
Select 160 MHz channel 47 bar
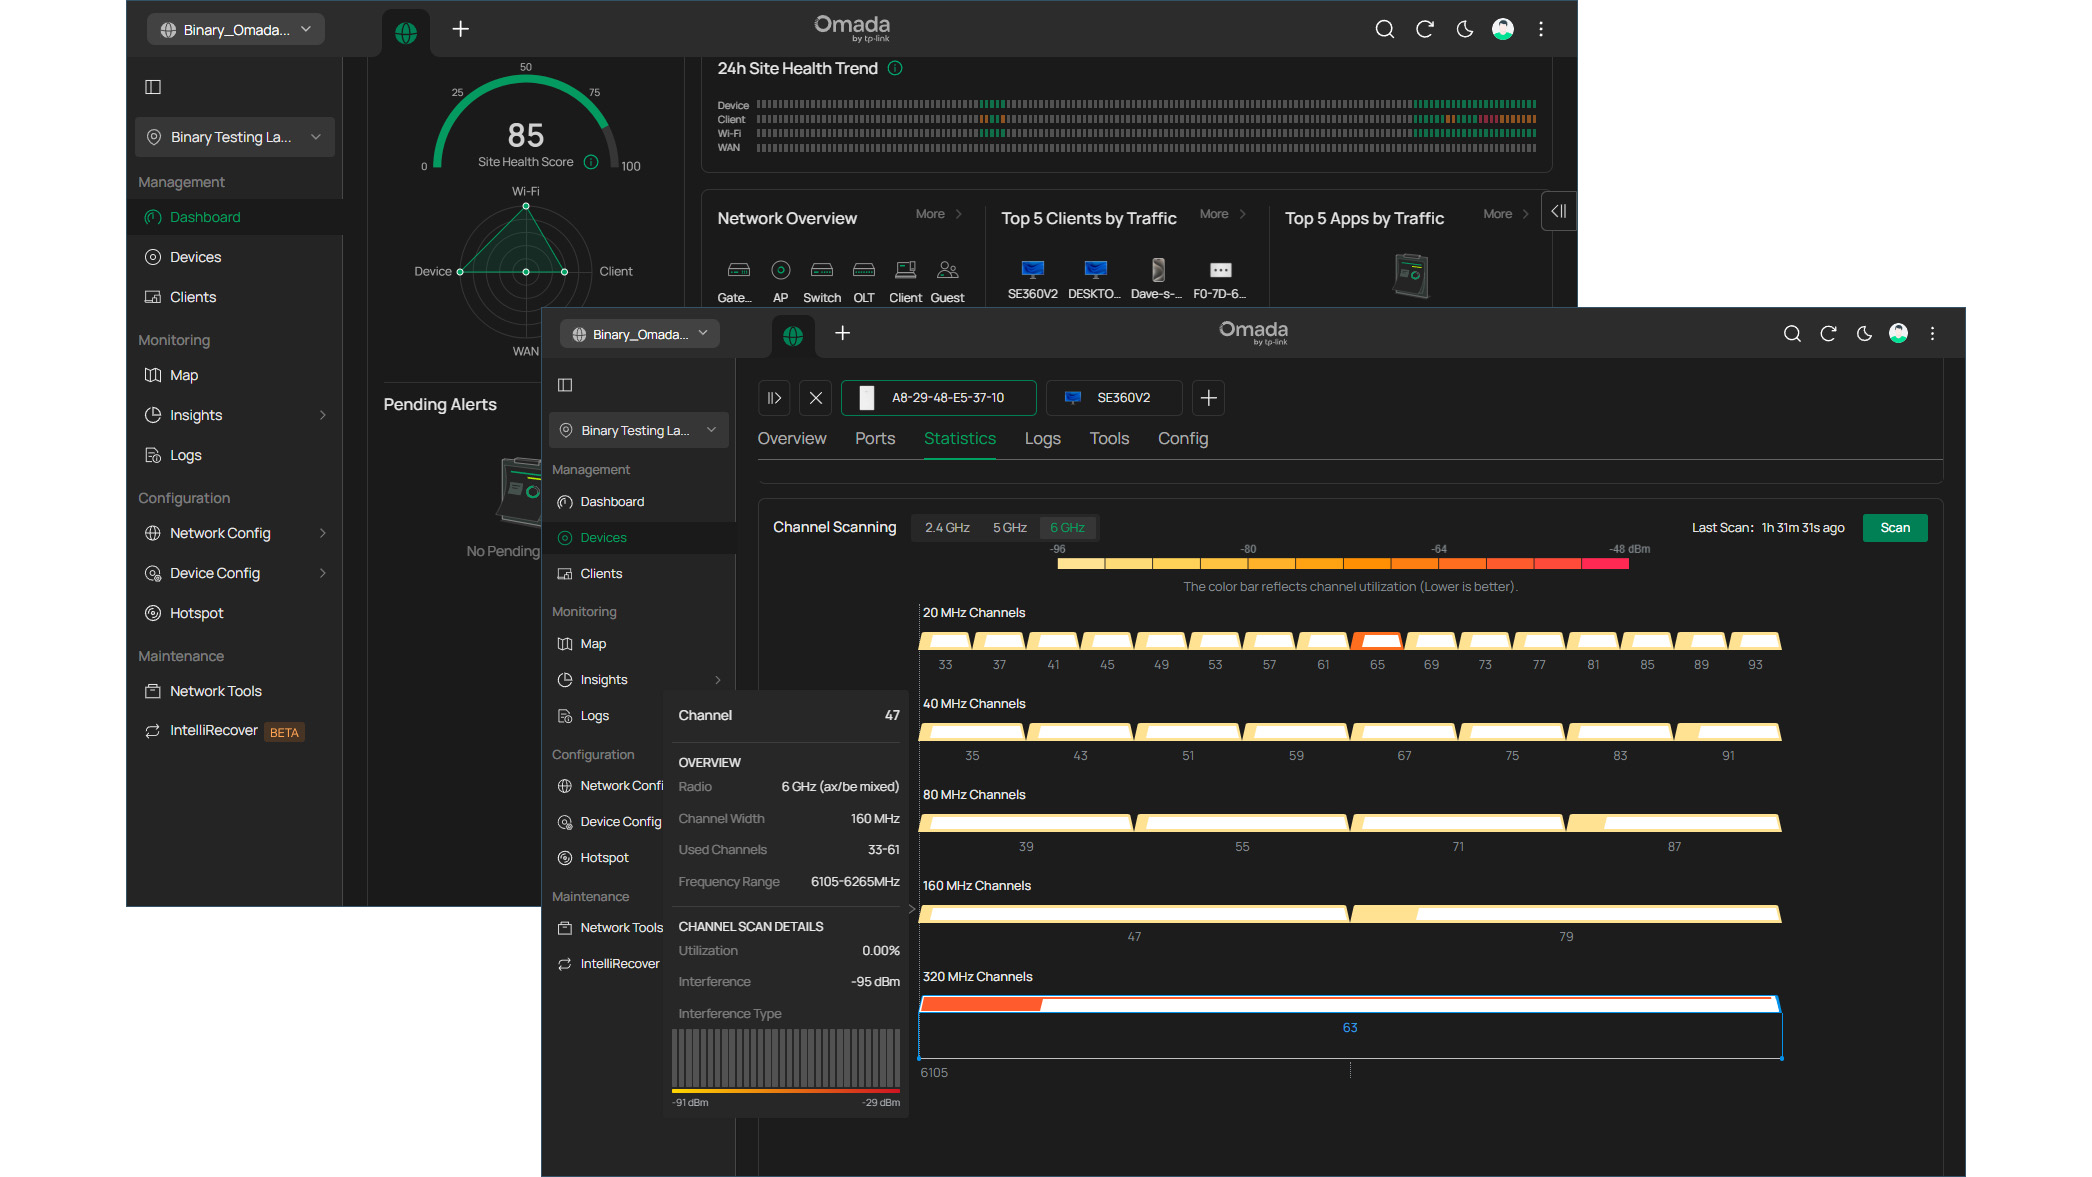(1133, 914)
